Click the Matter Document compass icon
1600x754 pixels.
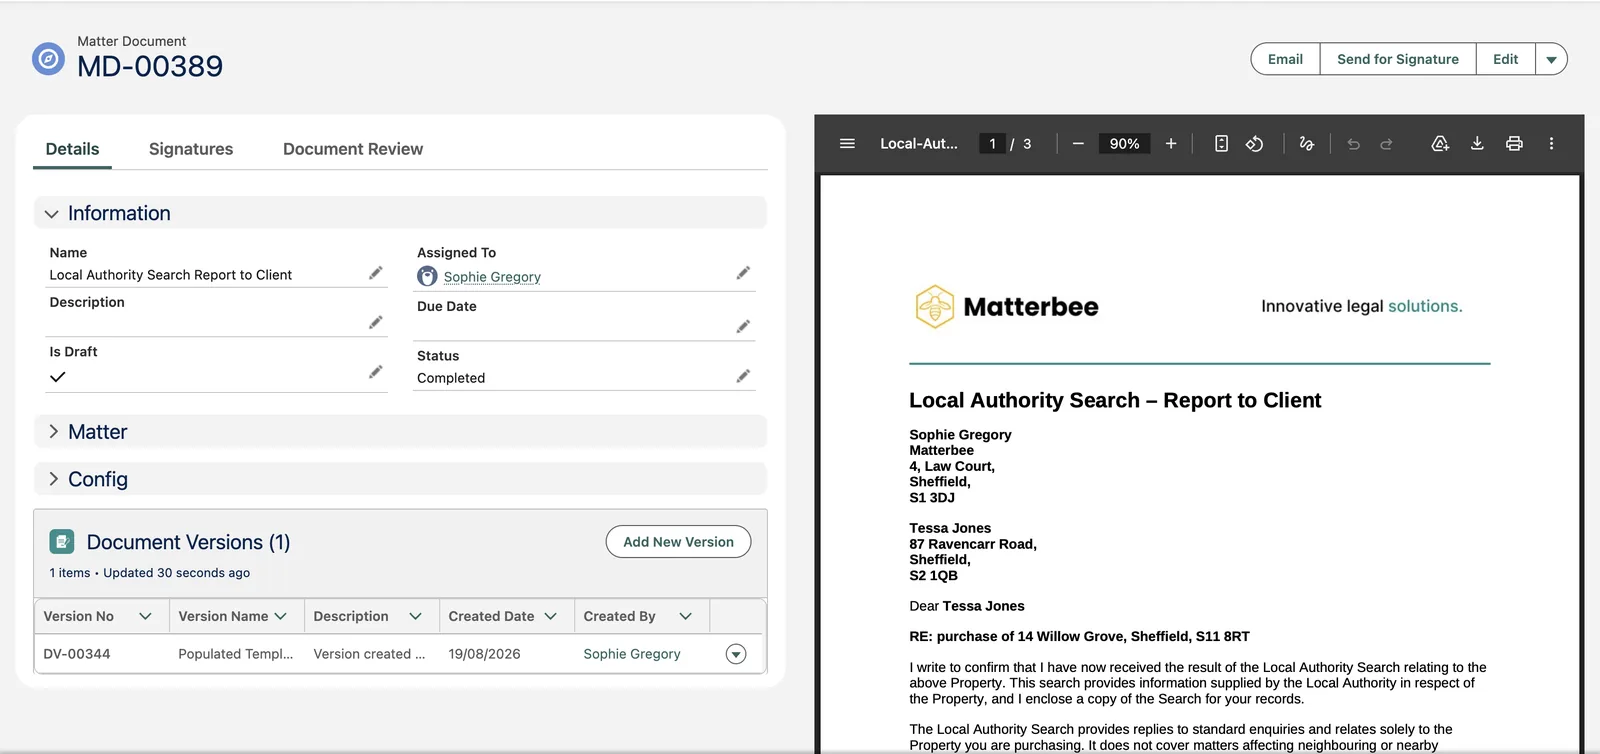tap(48, 59)
